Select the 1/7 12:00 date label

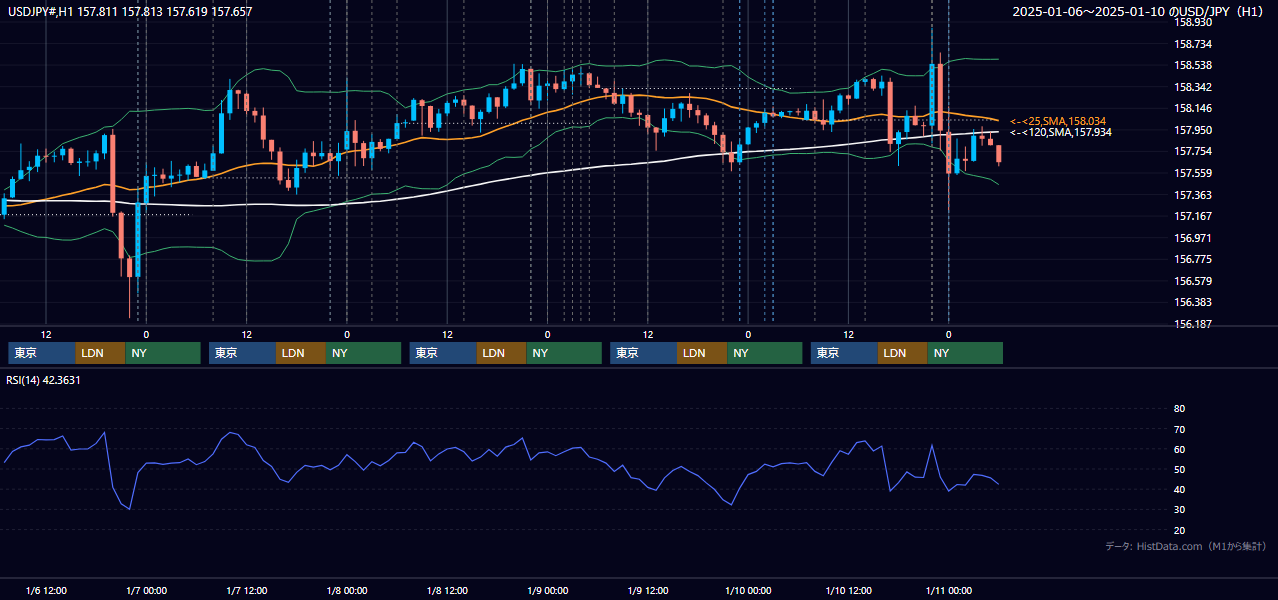click(246, 590)
